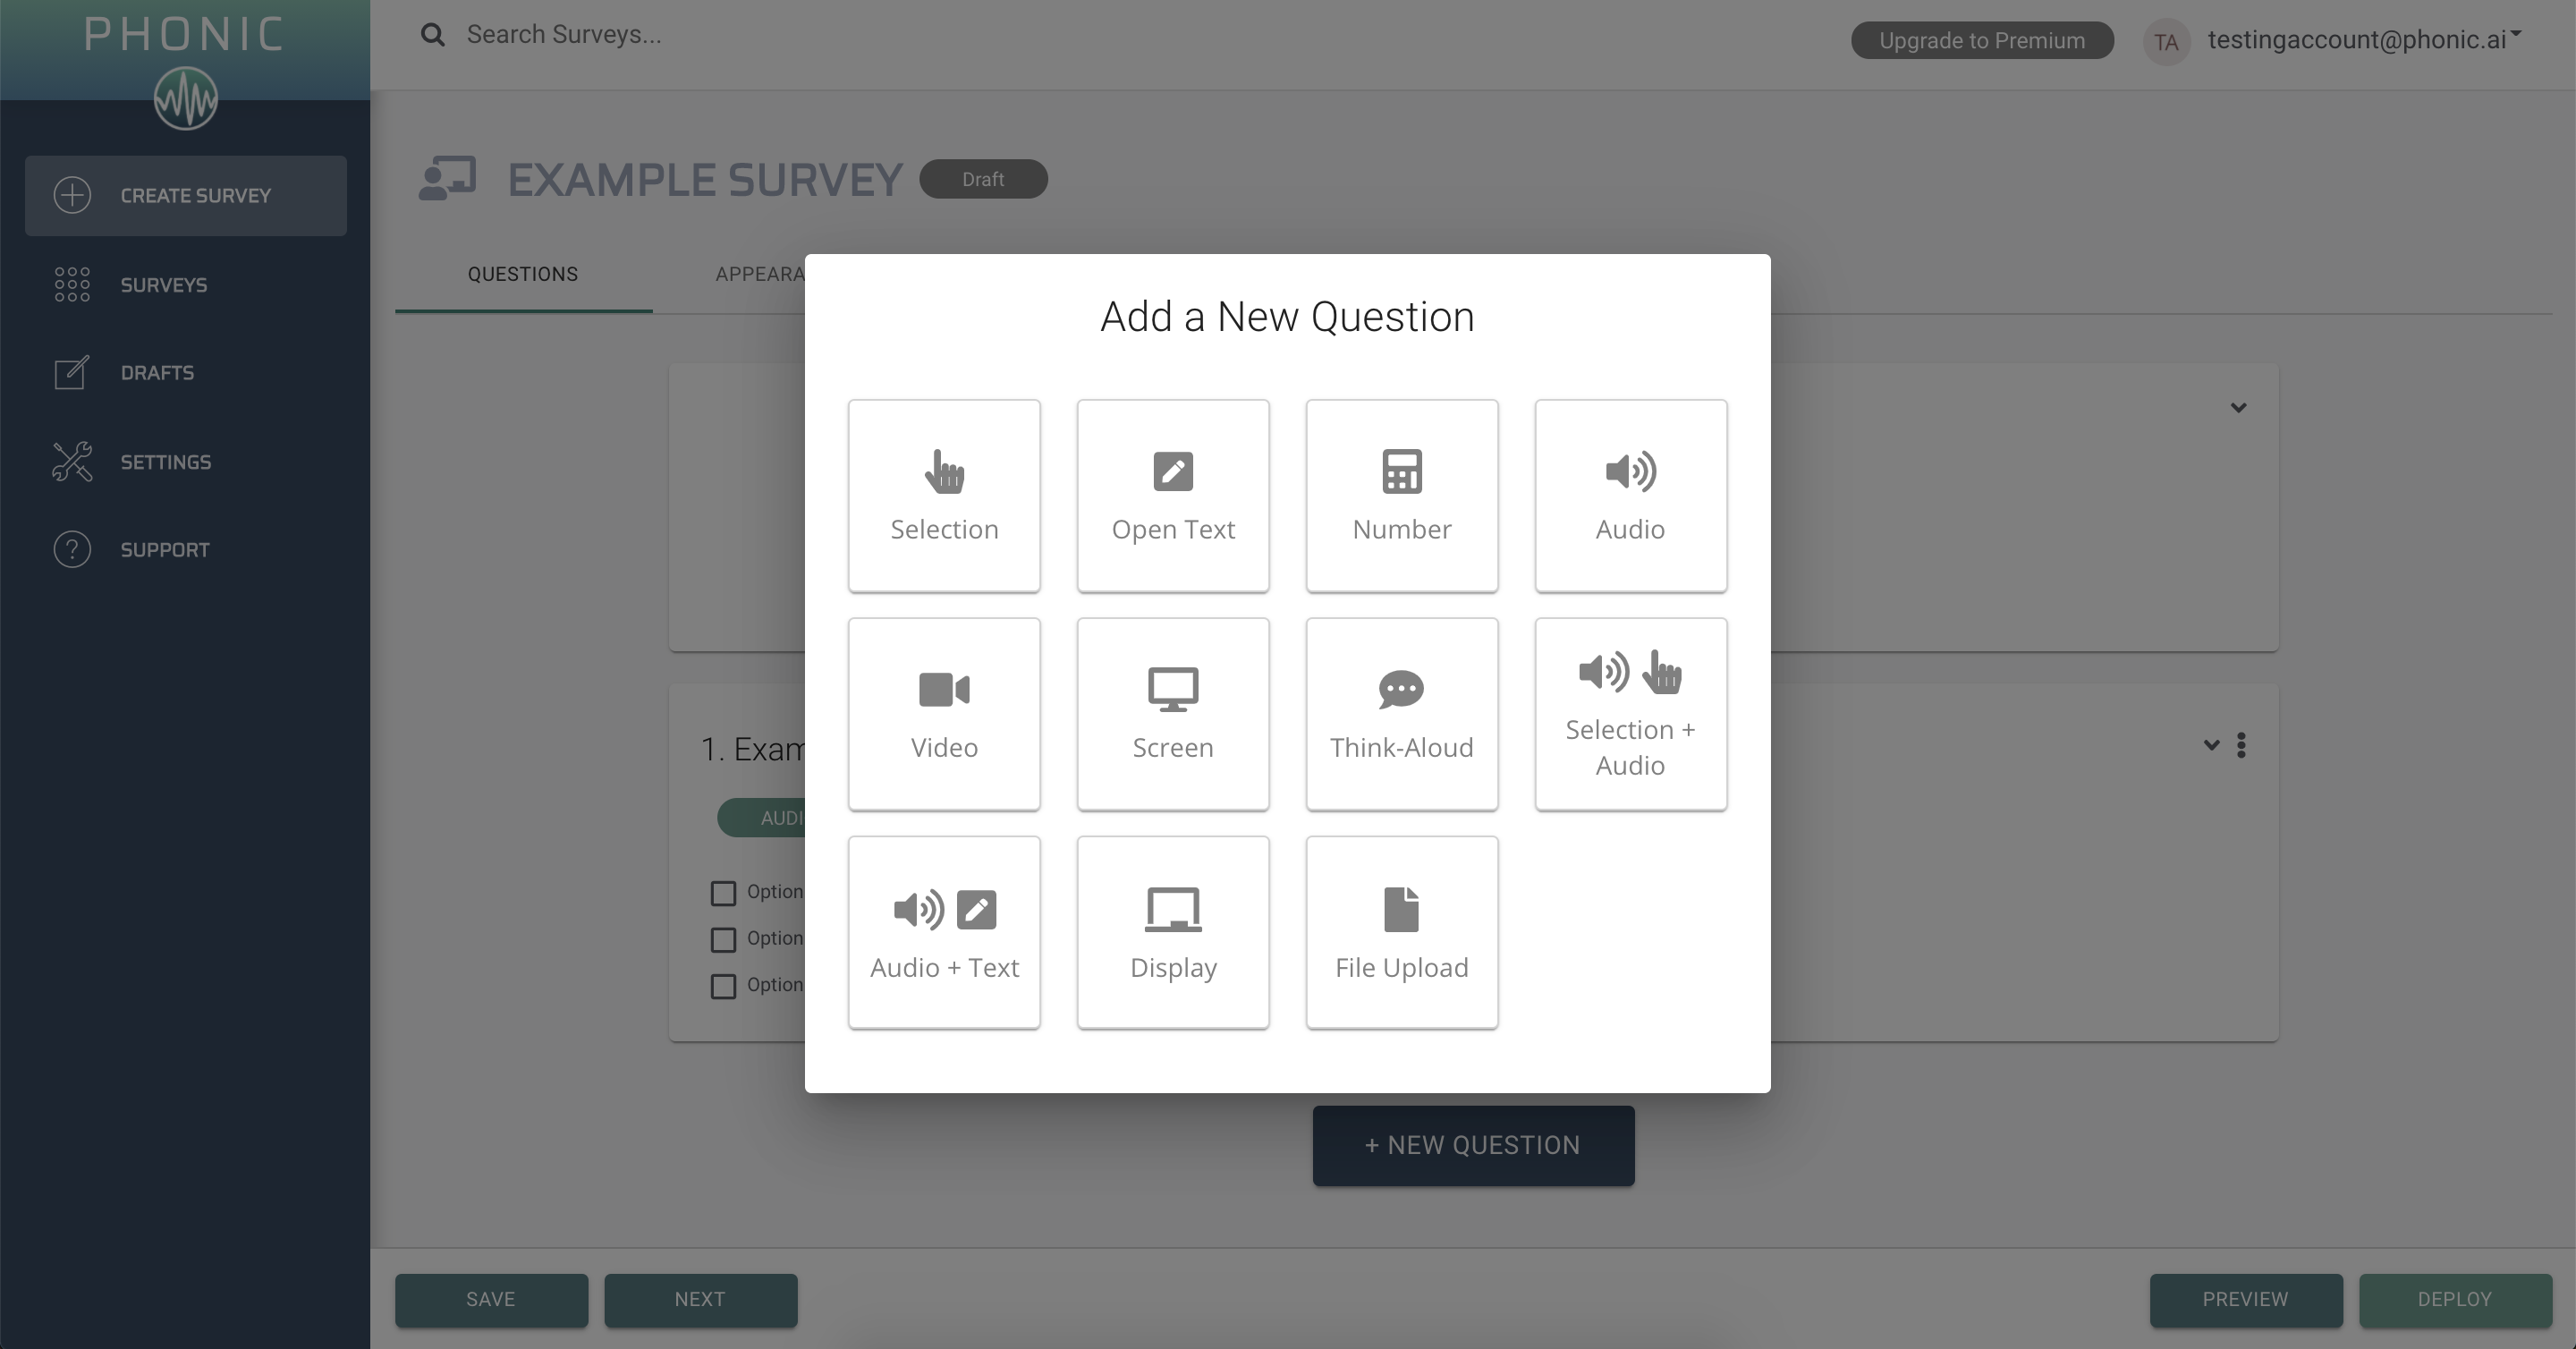Open the survey search magnifier
Image resolution: width=2576 pixels, height=1349 pixels.
(432, 34)
